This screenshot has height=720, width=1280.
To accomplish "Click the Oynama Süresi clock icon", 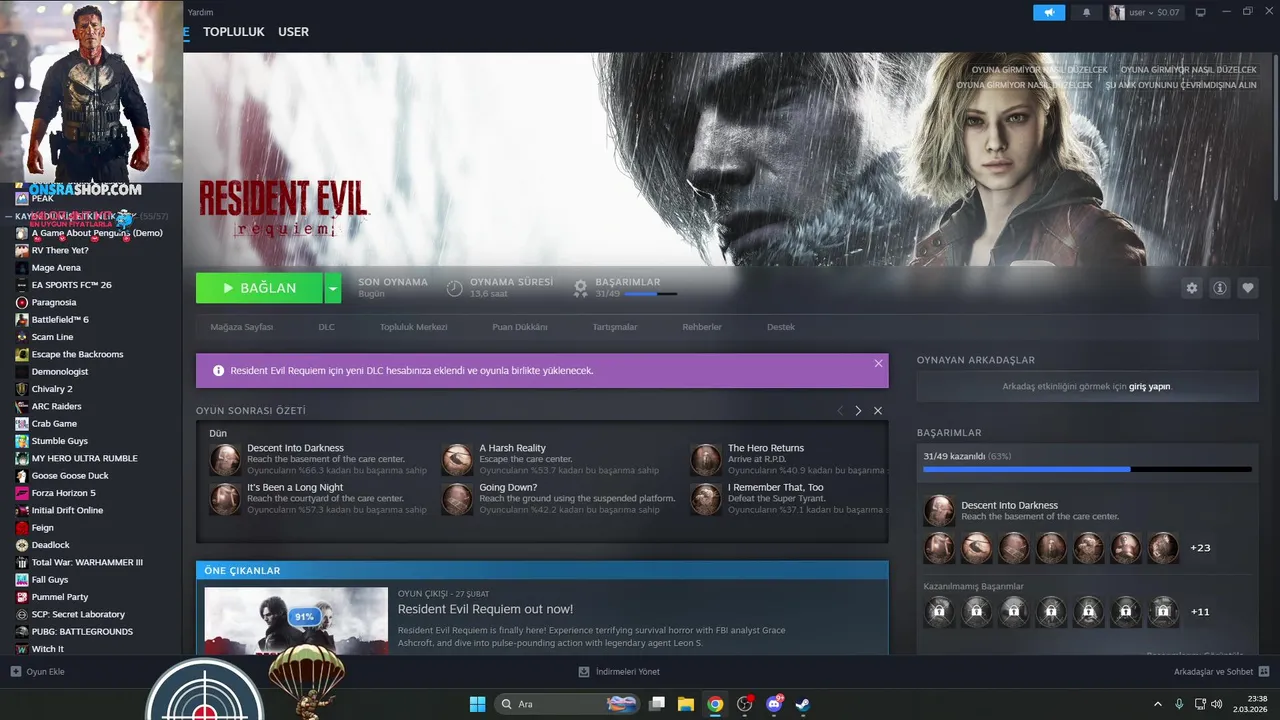I will (454, 288).
